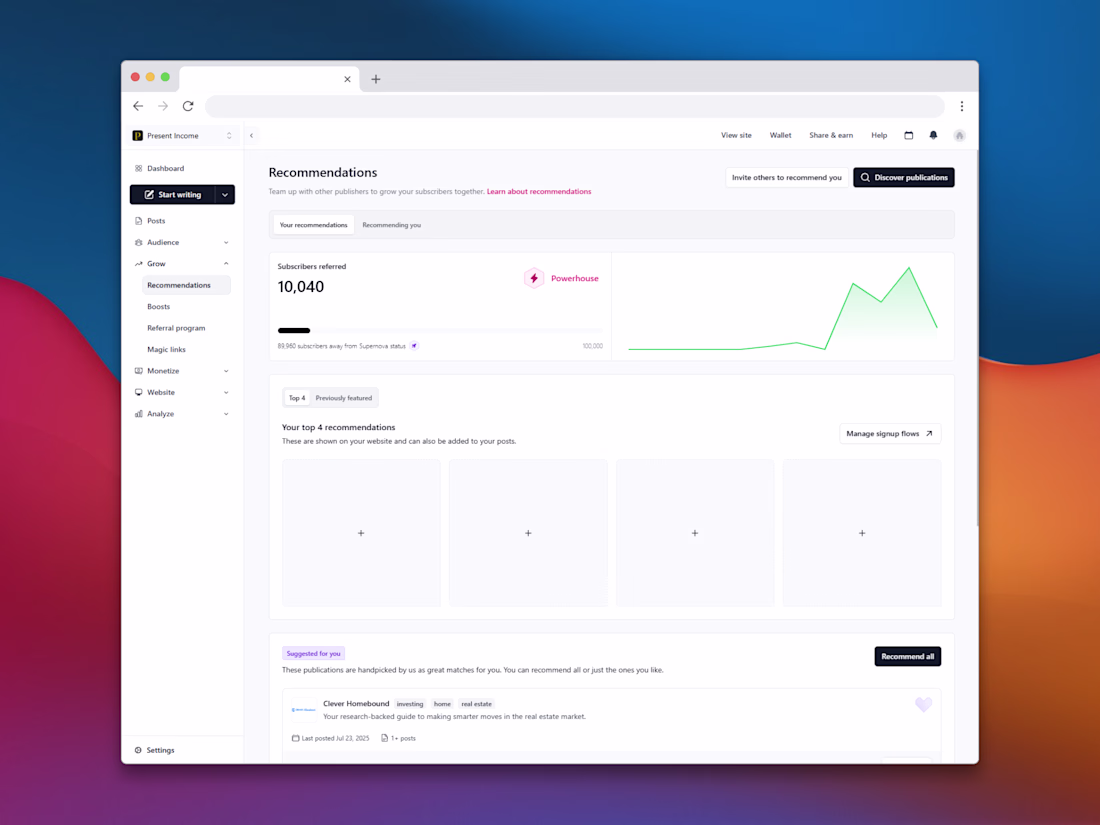Open the calendar icon in top bar

pyautogui.click(x=908, y=135)
